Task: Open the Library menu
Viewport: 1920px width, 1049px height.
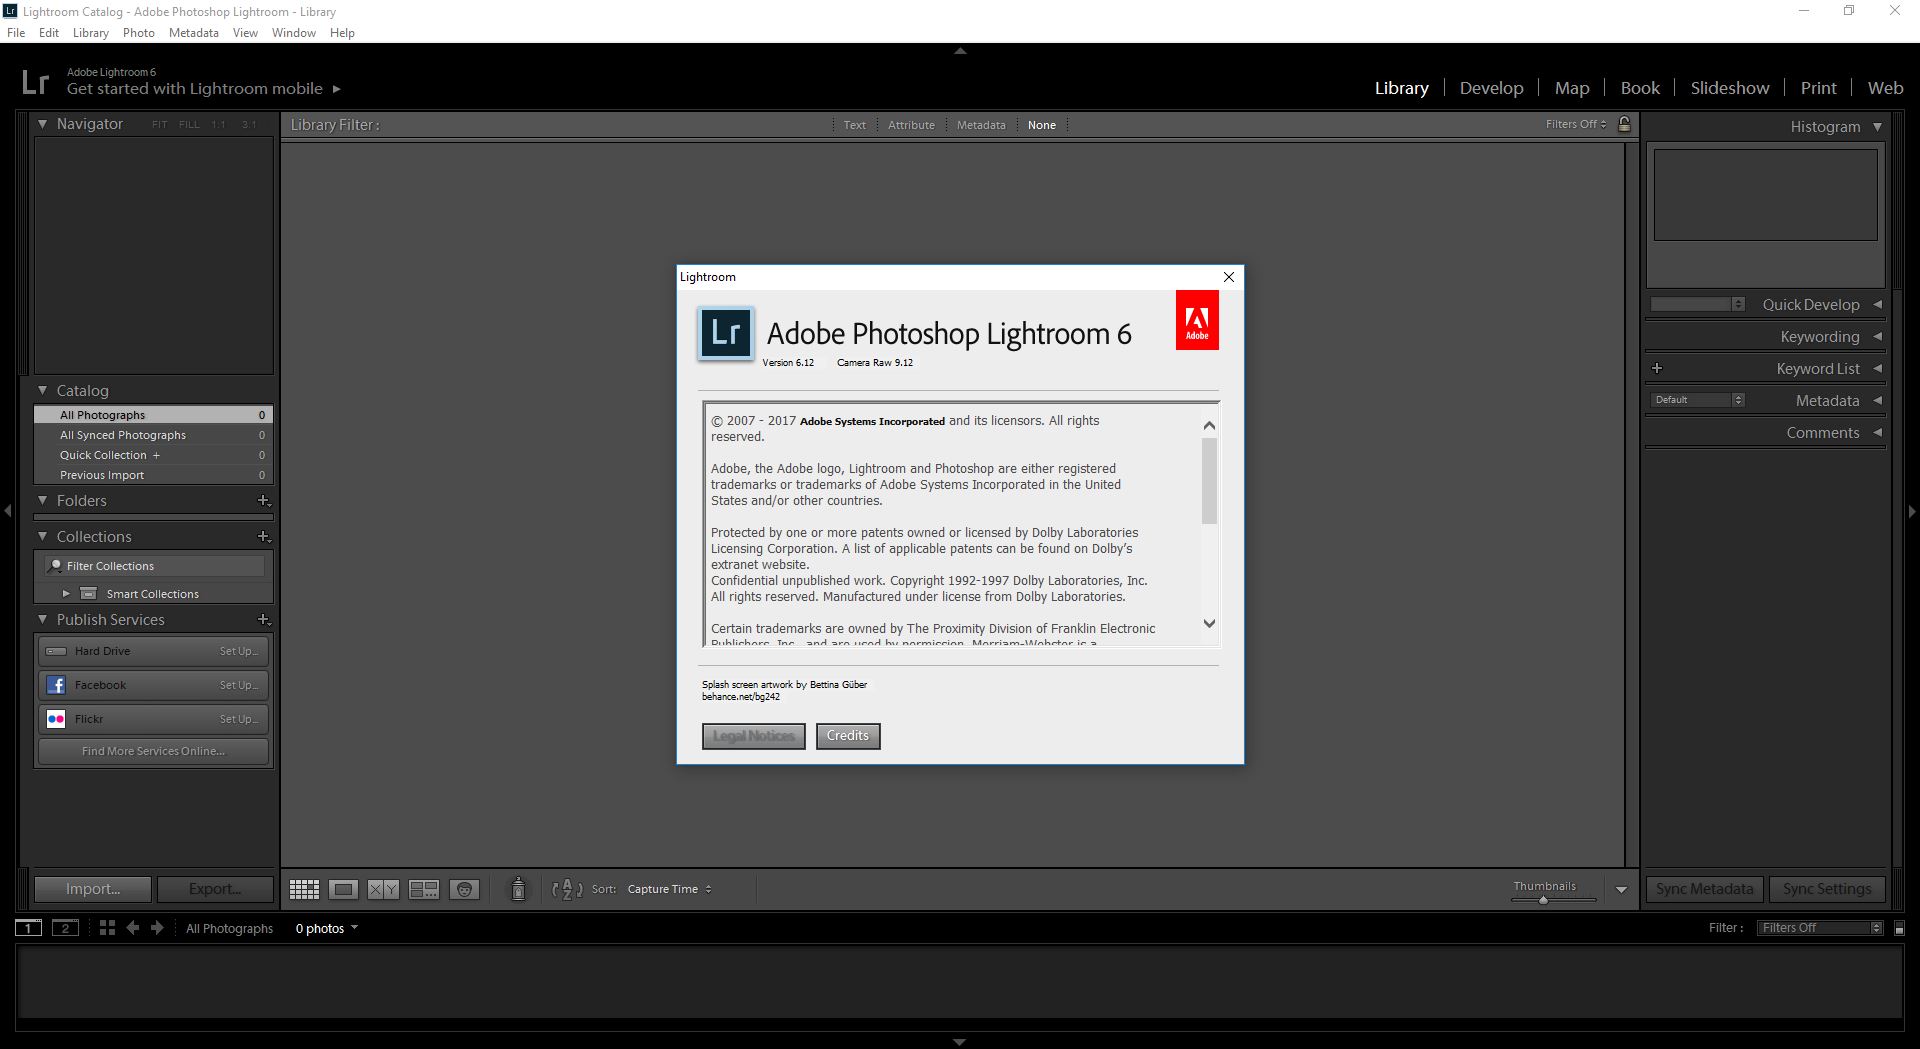Action: tap(90, 33)
